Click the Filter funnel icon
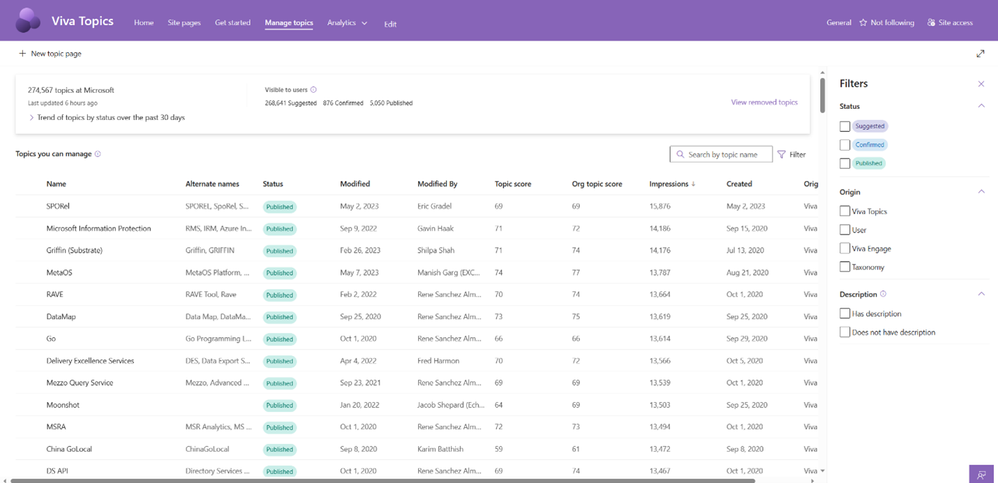Viewport: 998px width, 483px height. pos(782,155)
